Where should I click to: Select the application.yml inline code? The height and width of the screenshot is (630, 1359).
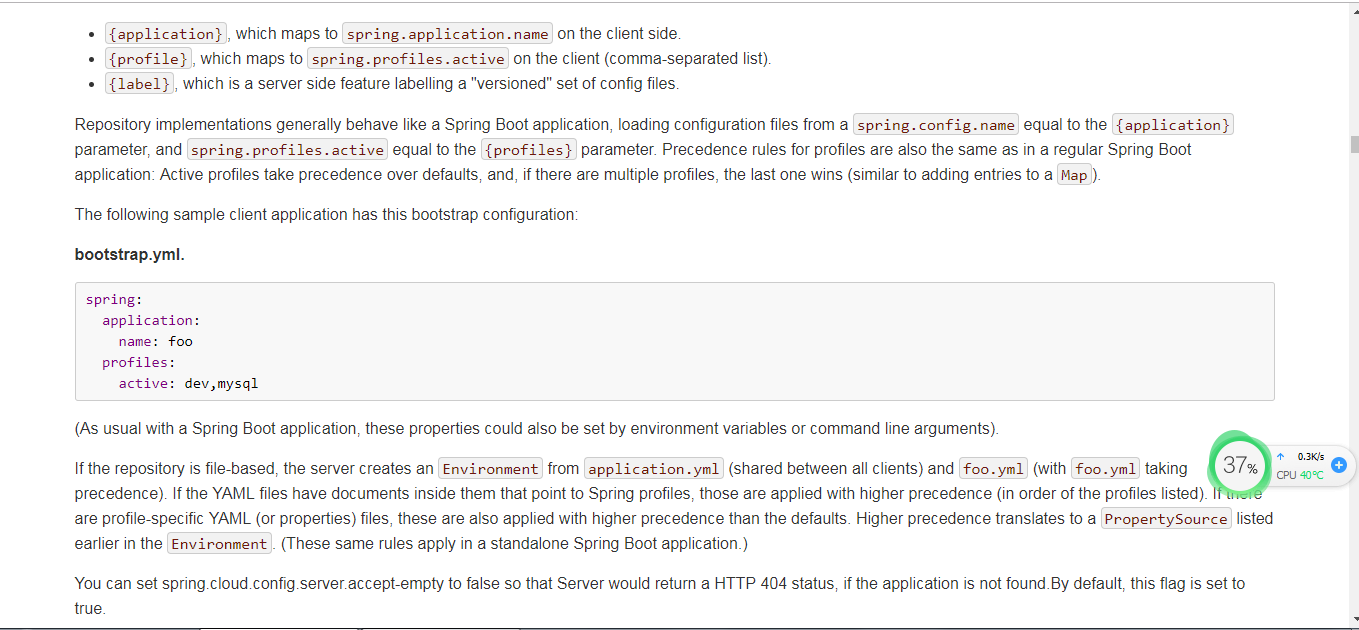point(653,468)
